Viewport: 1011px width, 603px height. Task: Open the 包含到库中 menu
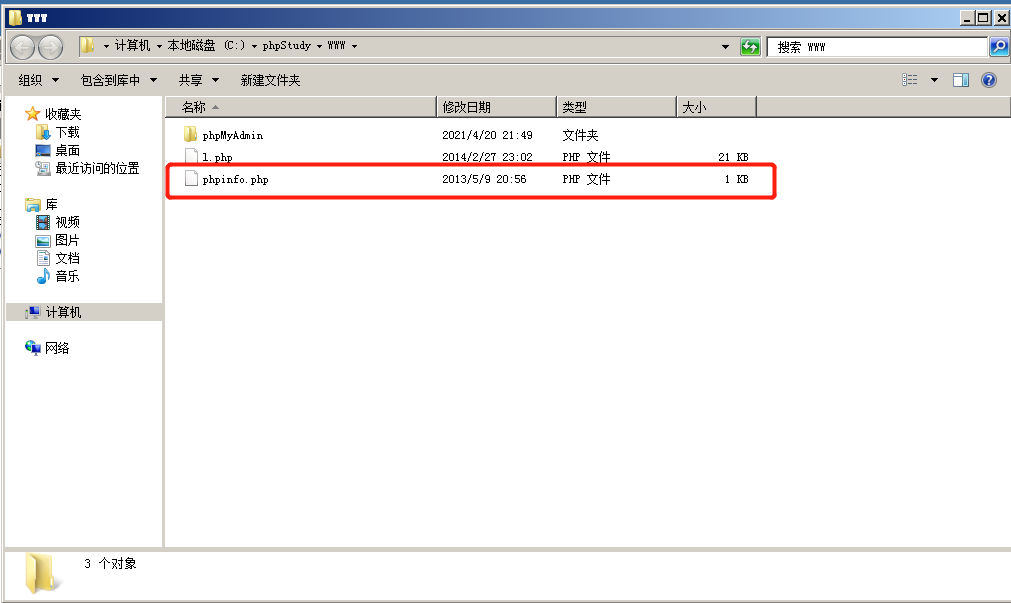pyautogui.click(x=118, y=80)
